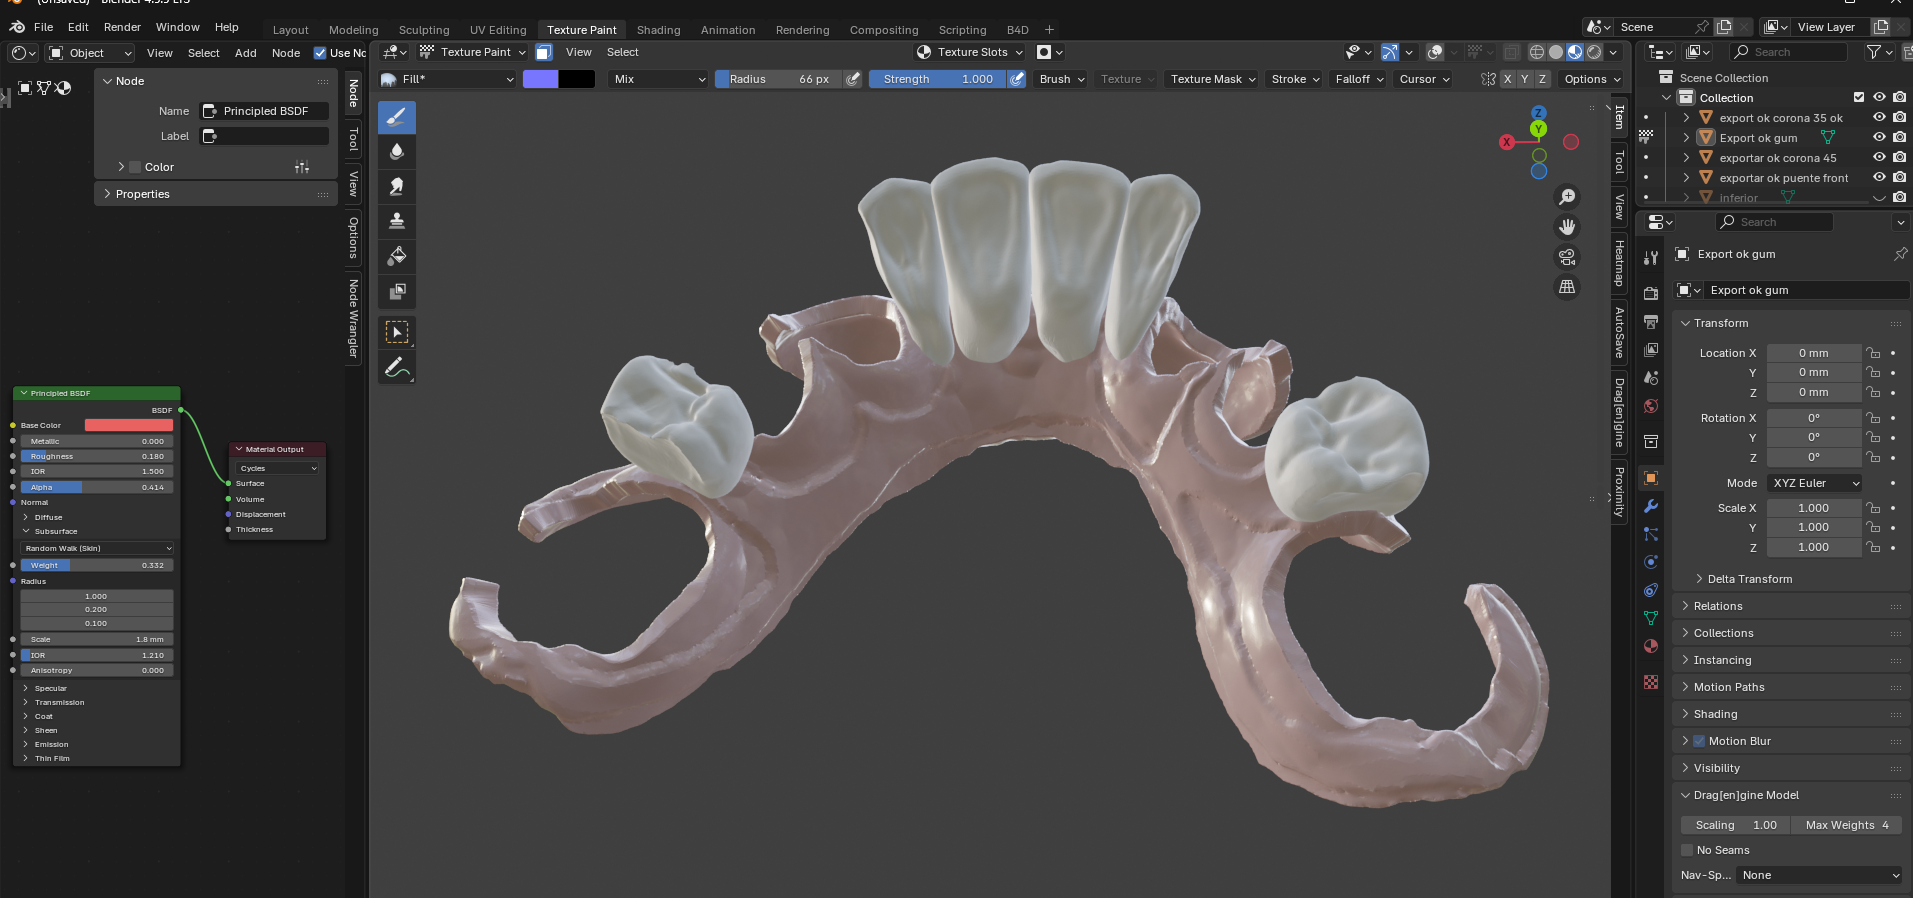Viewport: 1913px width, 898px height.
Task: Expand the Delta Transform section
Action: (1749, 579)
